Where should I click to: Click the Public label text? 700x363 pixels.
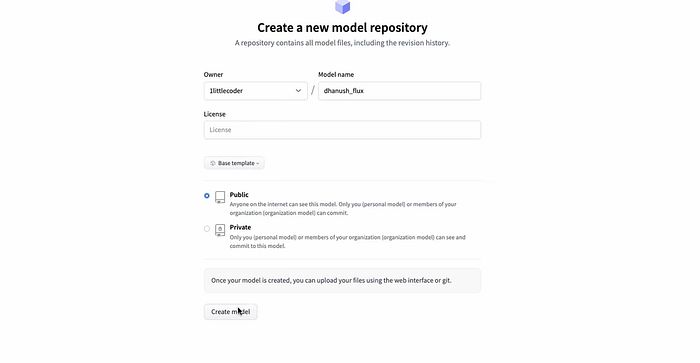tap(239, 195)
